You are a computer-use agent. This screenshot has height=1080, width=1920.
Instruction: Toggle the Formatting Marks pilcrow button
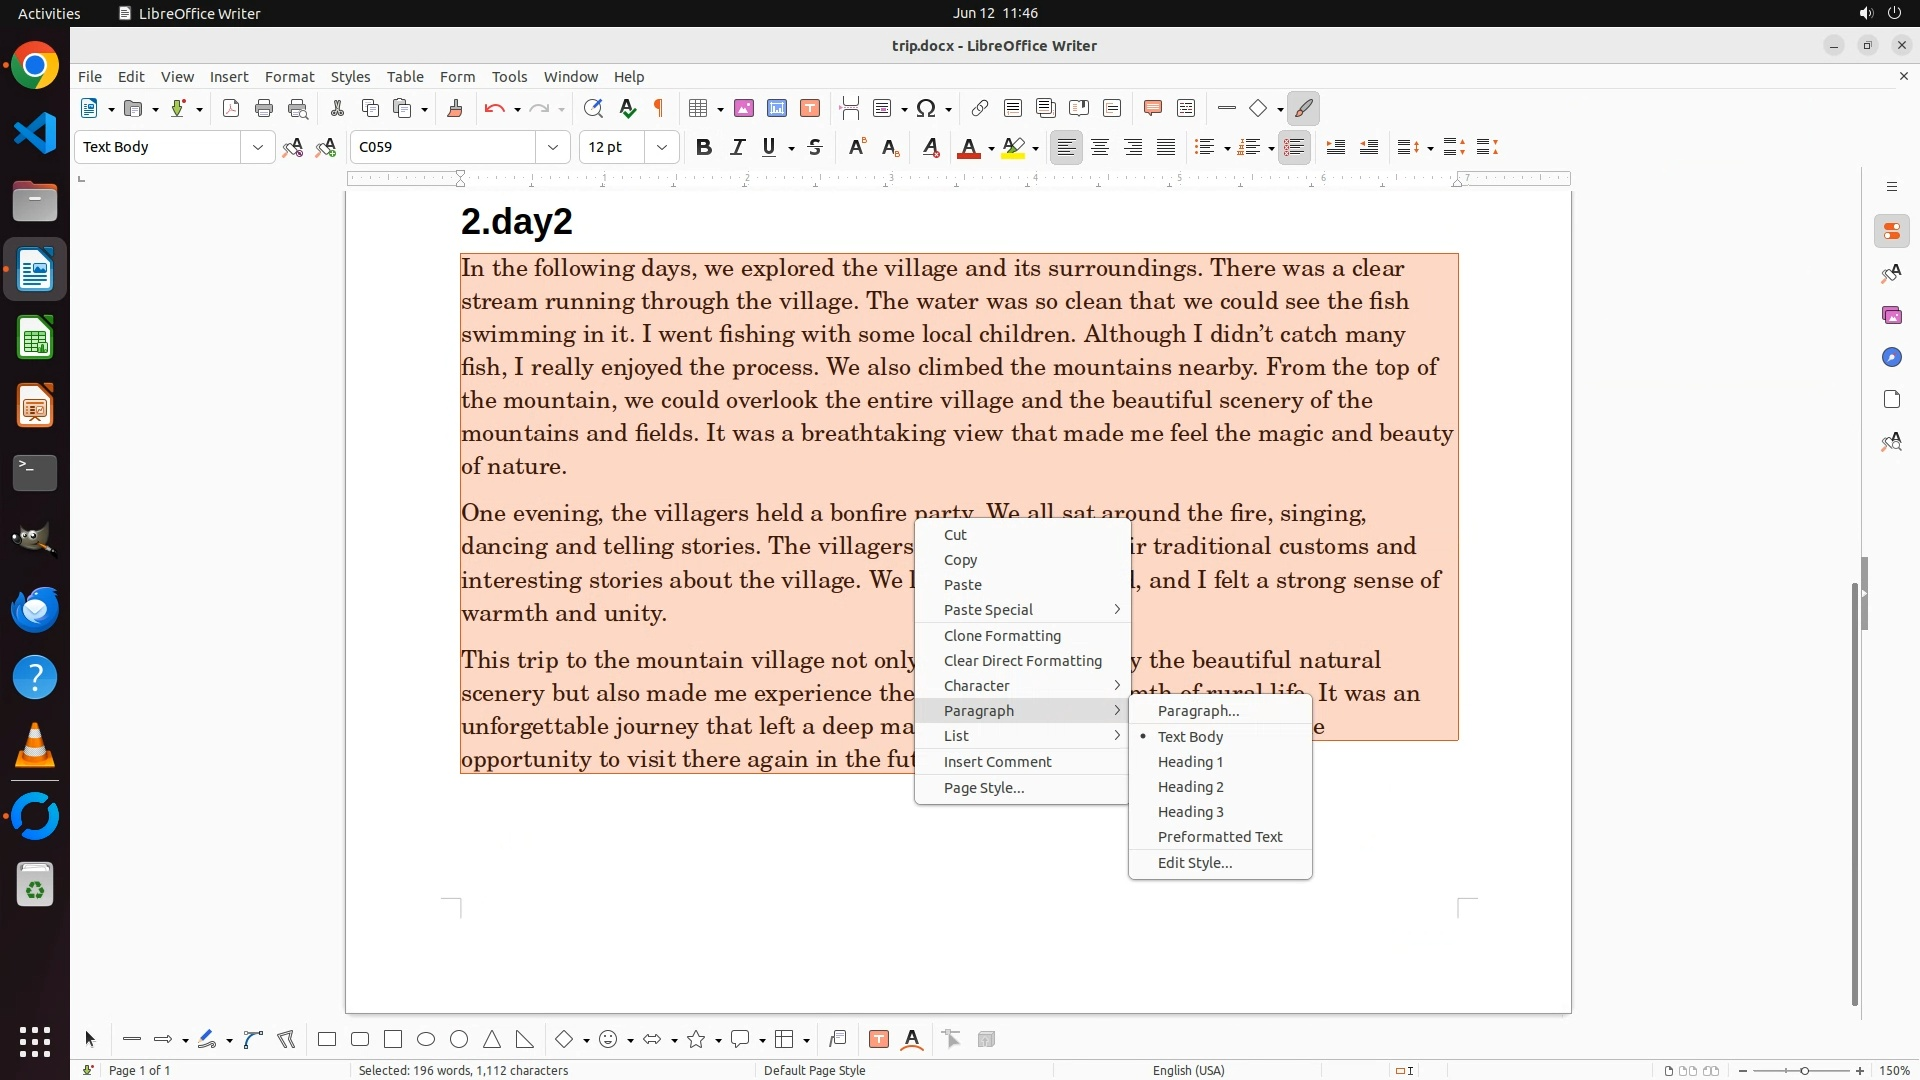659,108
